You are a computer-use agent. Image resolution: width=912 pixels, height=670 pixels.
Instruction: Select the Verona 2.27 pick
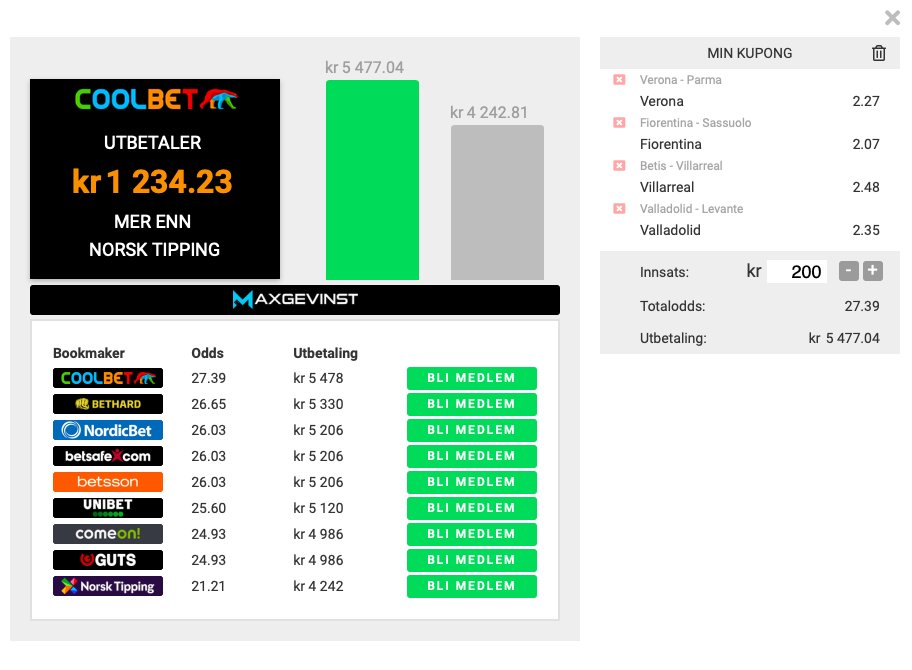click(x=759, y=101)
